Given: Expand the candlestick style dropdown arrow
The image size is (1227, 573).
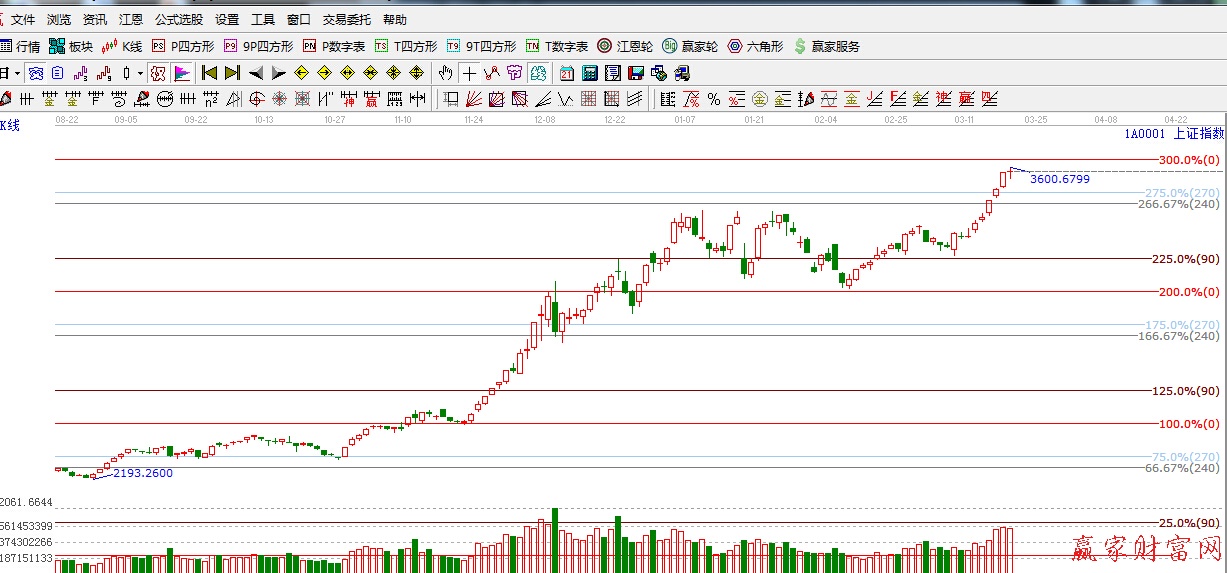Looking at the screenshot, I should 139,73.
